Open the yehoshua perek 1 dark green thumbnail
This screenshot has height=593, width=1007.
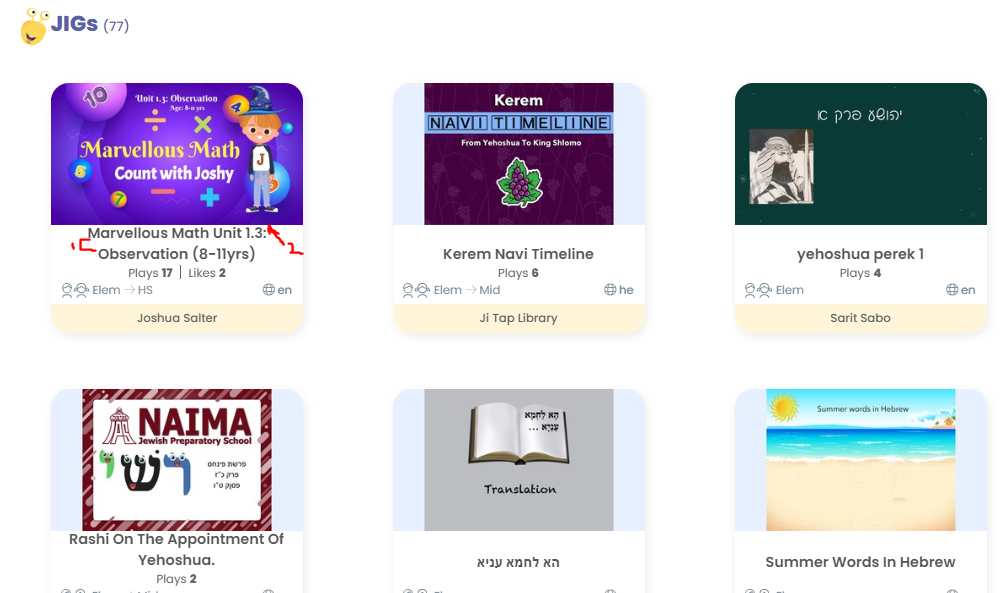click(861, 154)
